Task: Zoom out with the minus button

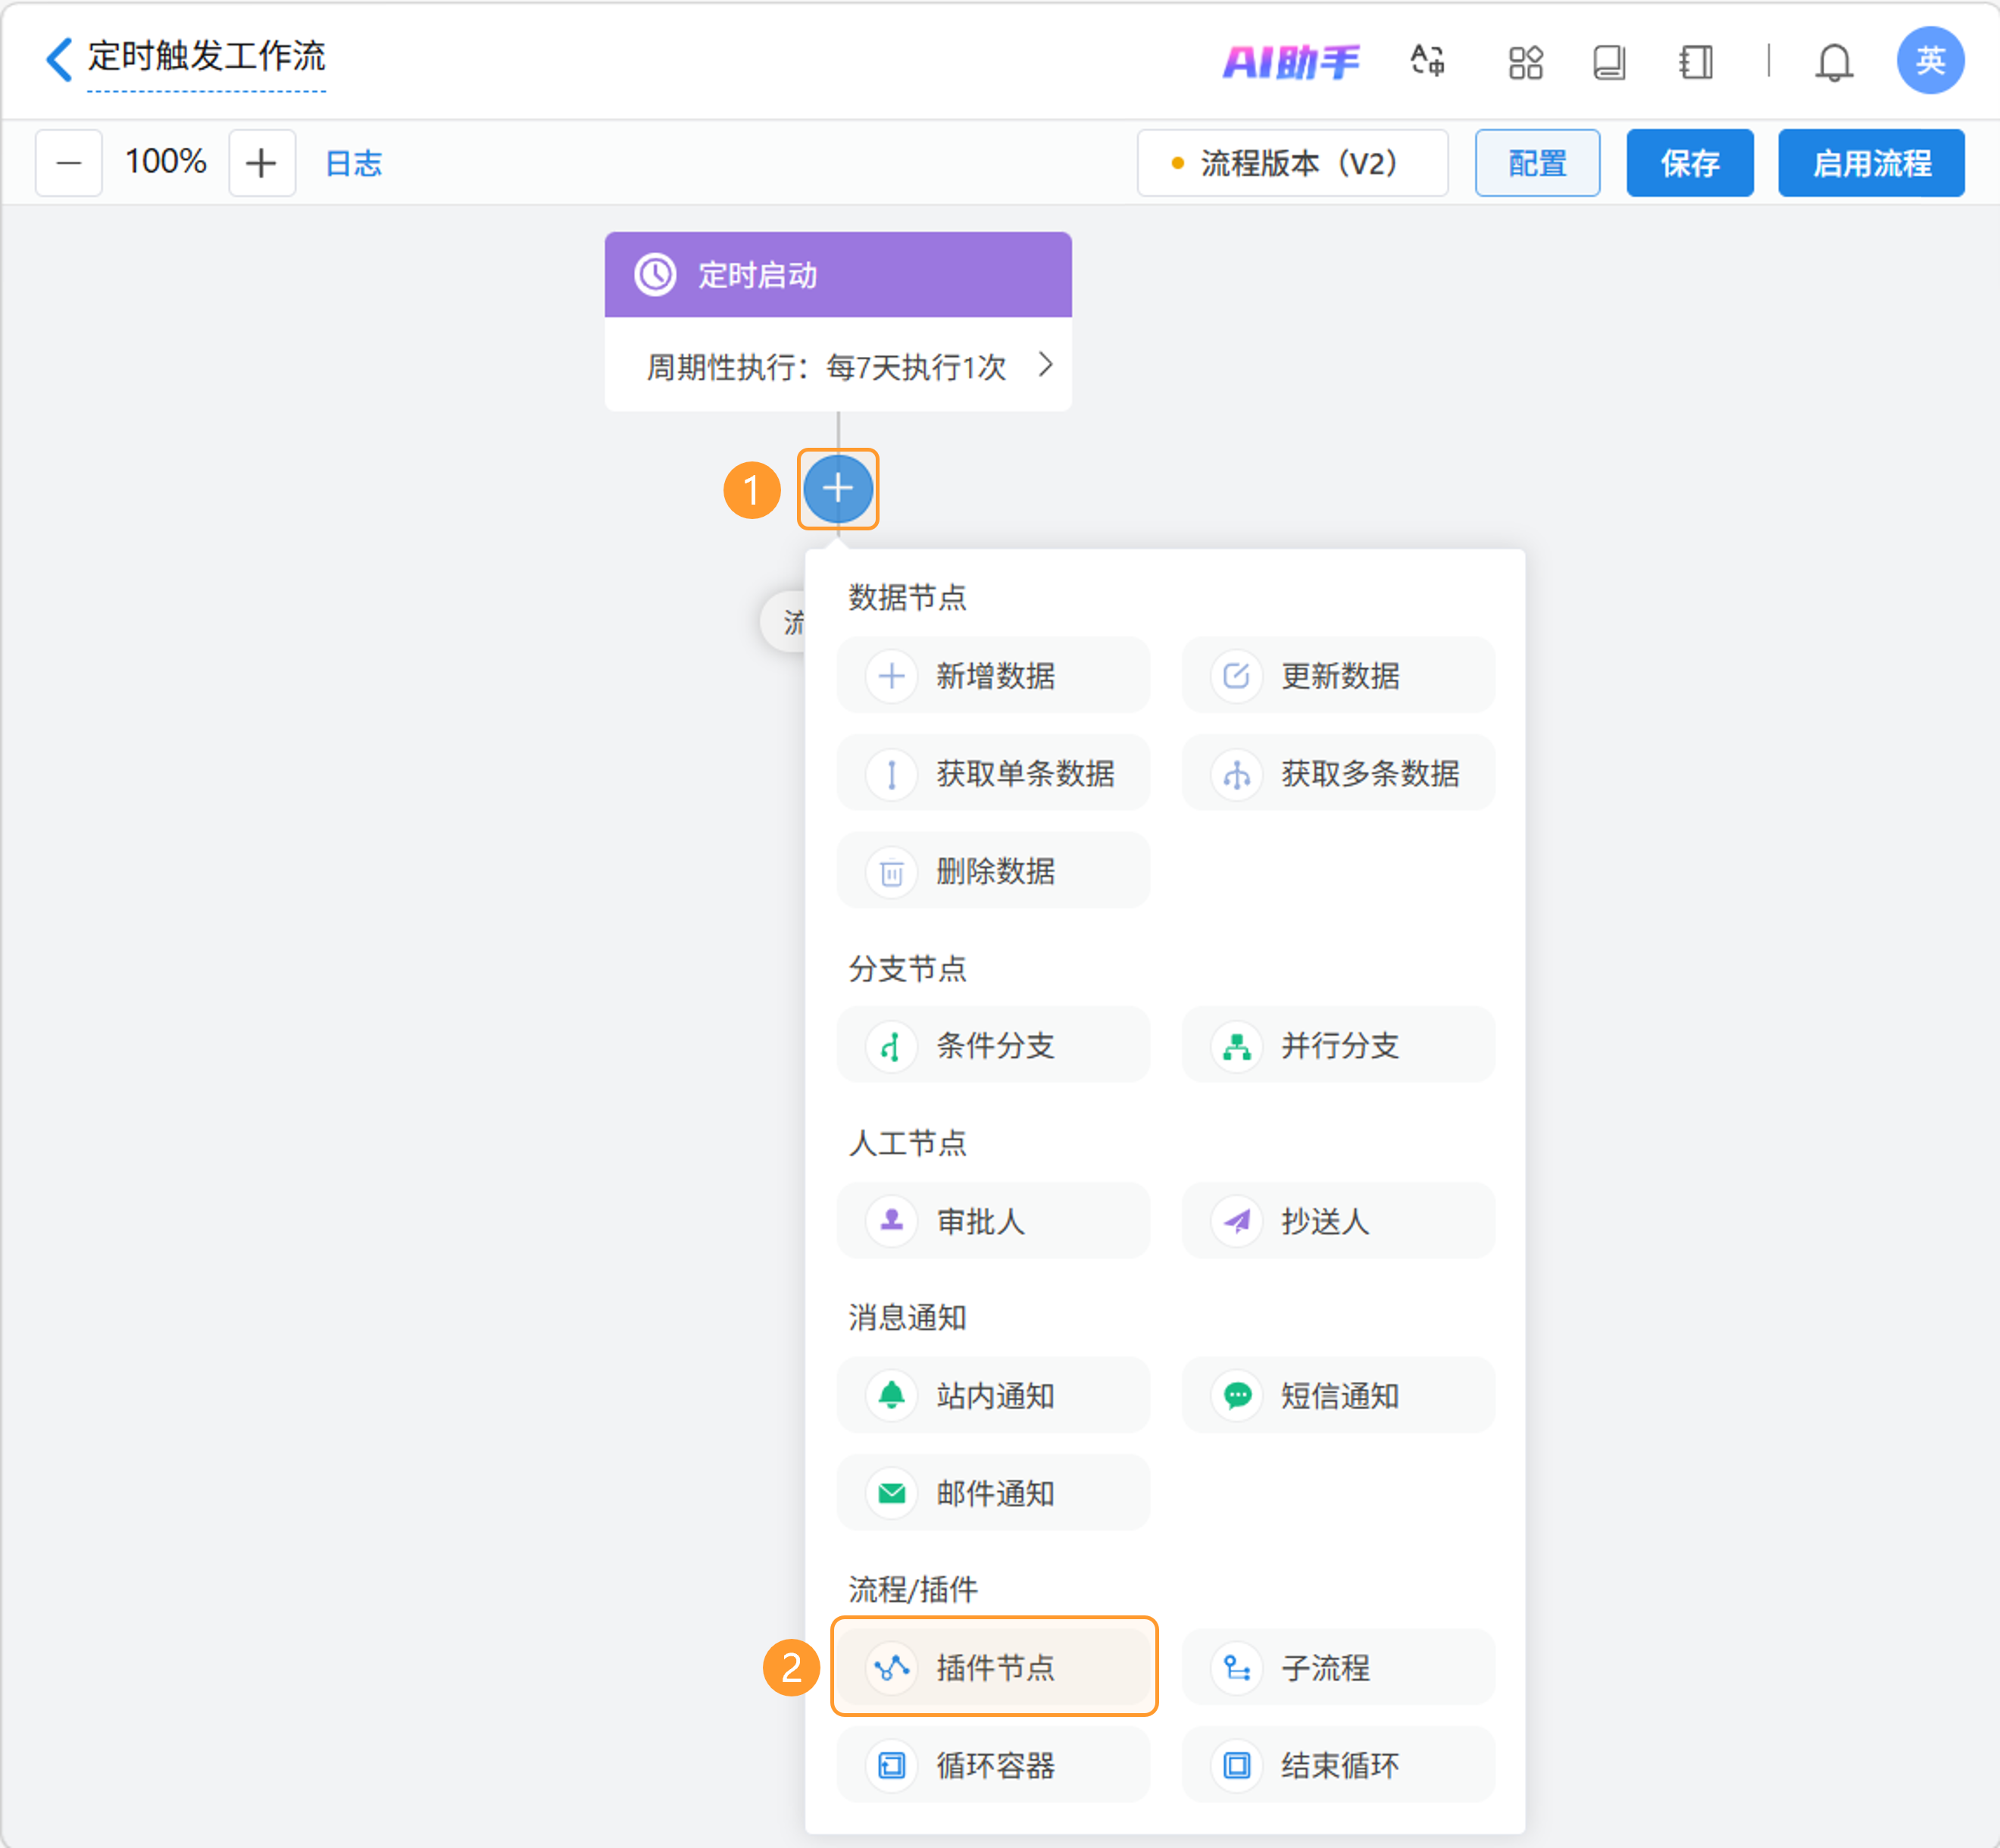Action: click(69, 163)
